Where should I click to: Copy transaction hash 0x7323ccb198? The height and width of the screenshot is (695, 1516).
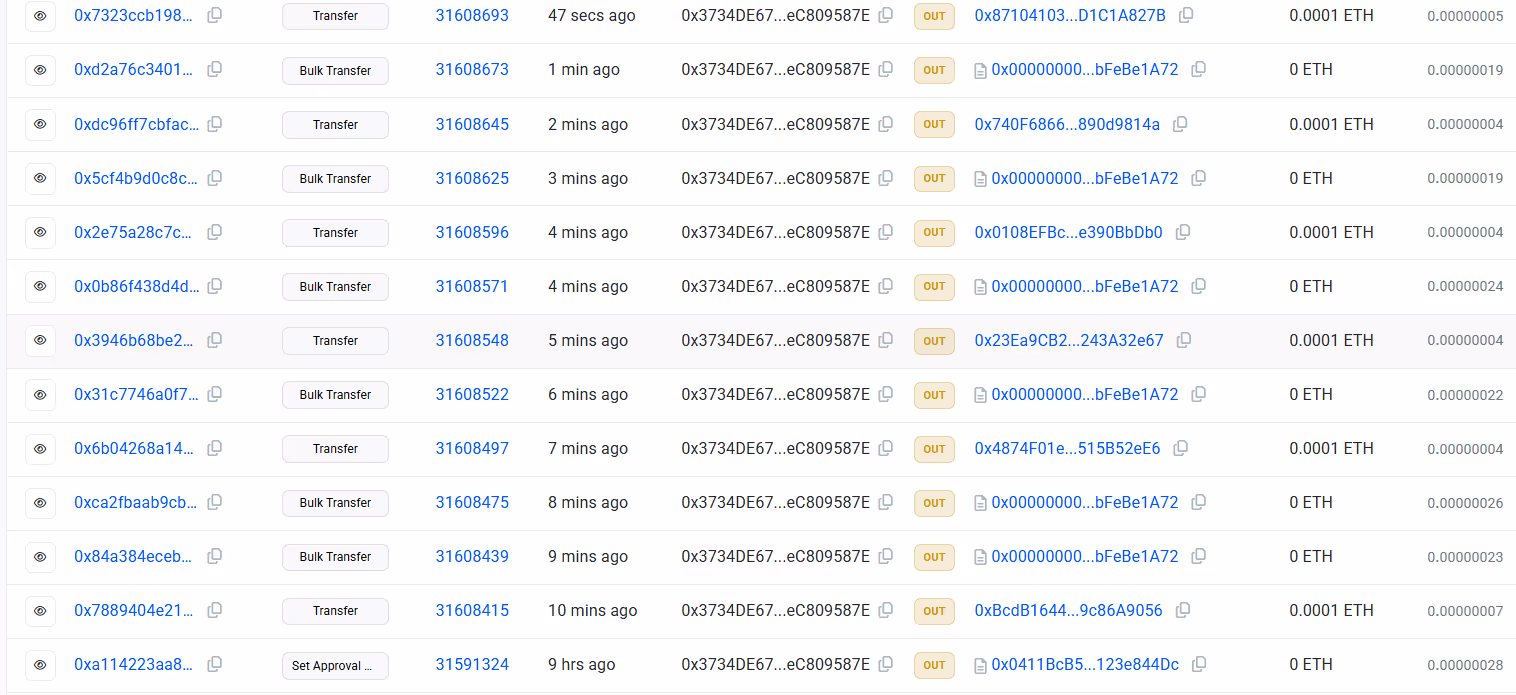tap(214, 16)
